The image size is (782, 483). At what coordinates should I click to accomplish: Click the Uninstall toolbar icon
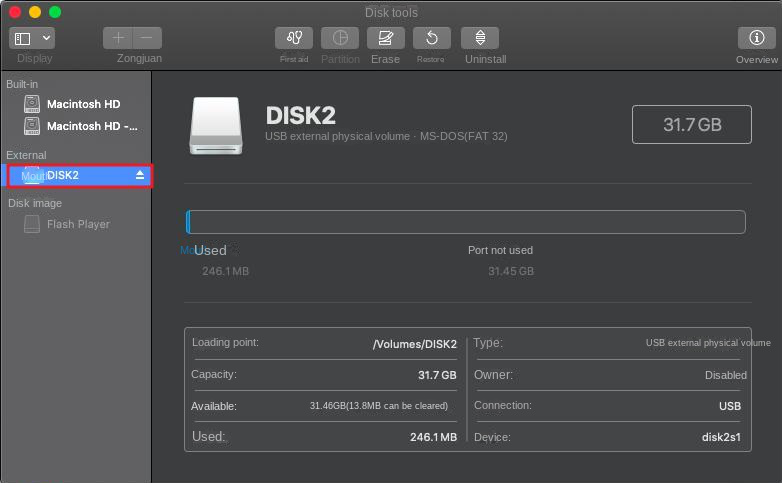point(480,38)
